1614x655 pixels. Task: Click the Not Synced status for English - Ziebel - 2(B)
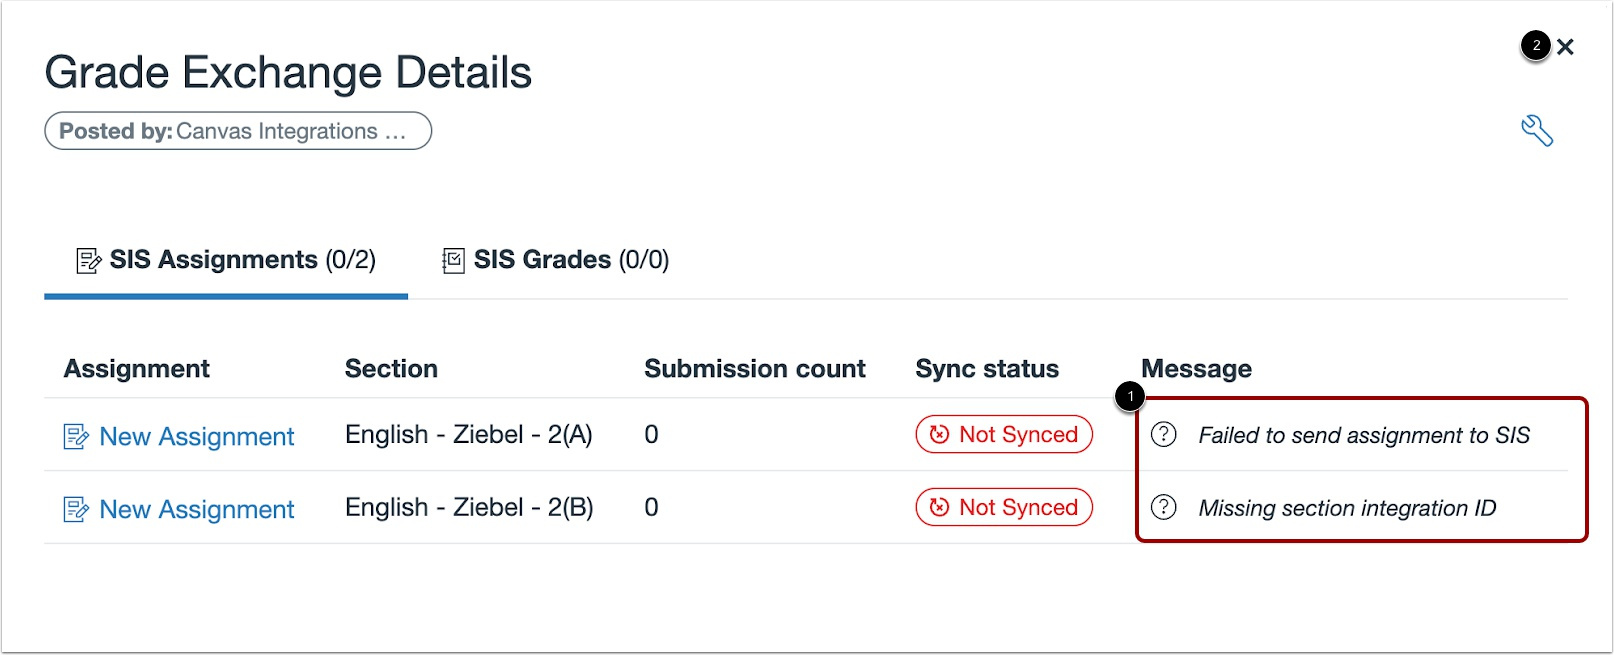click(x=1003, y=507)
